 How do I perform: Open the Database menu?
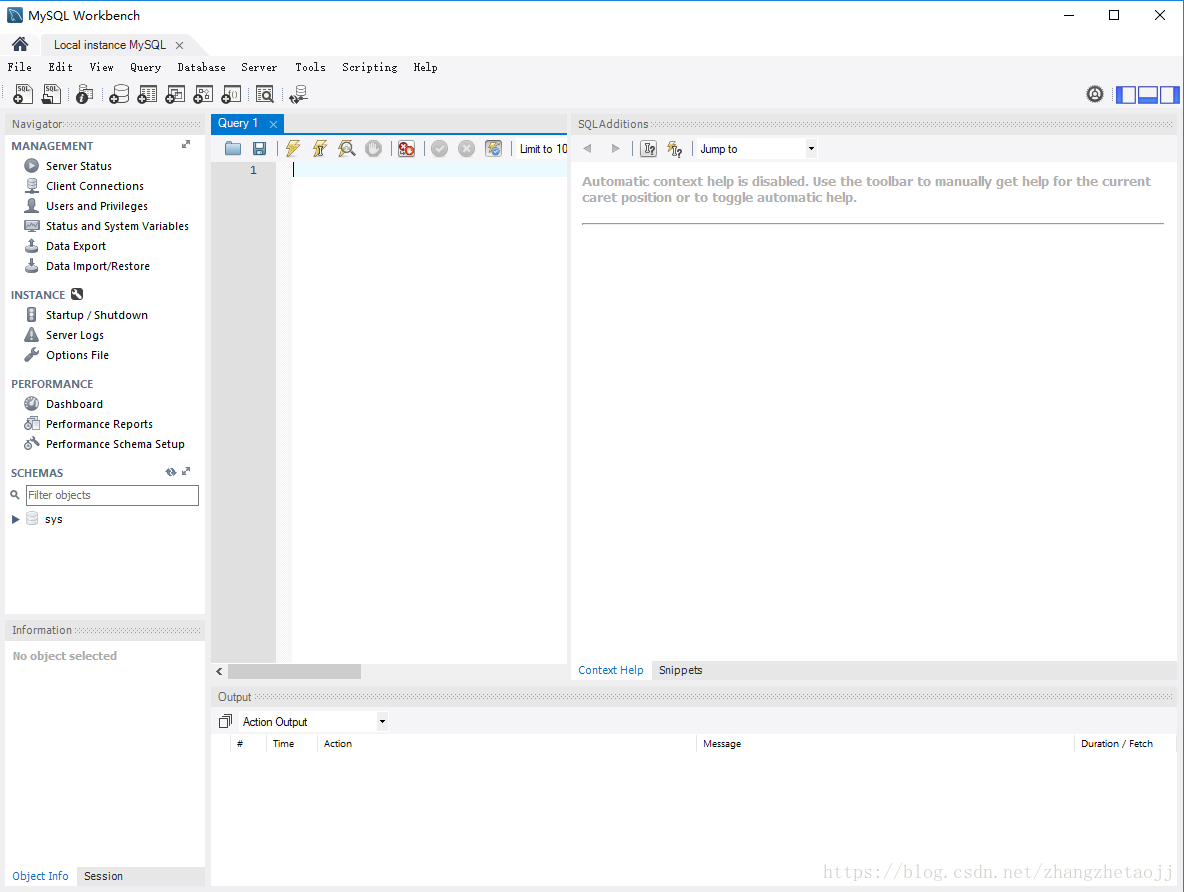(202, 67)
